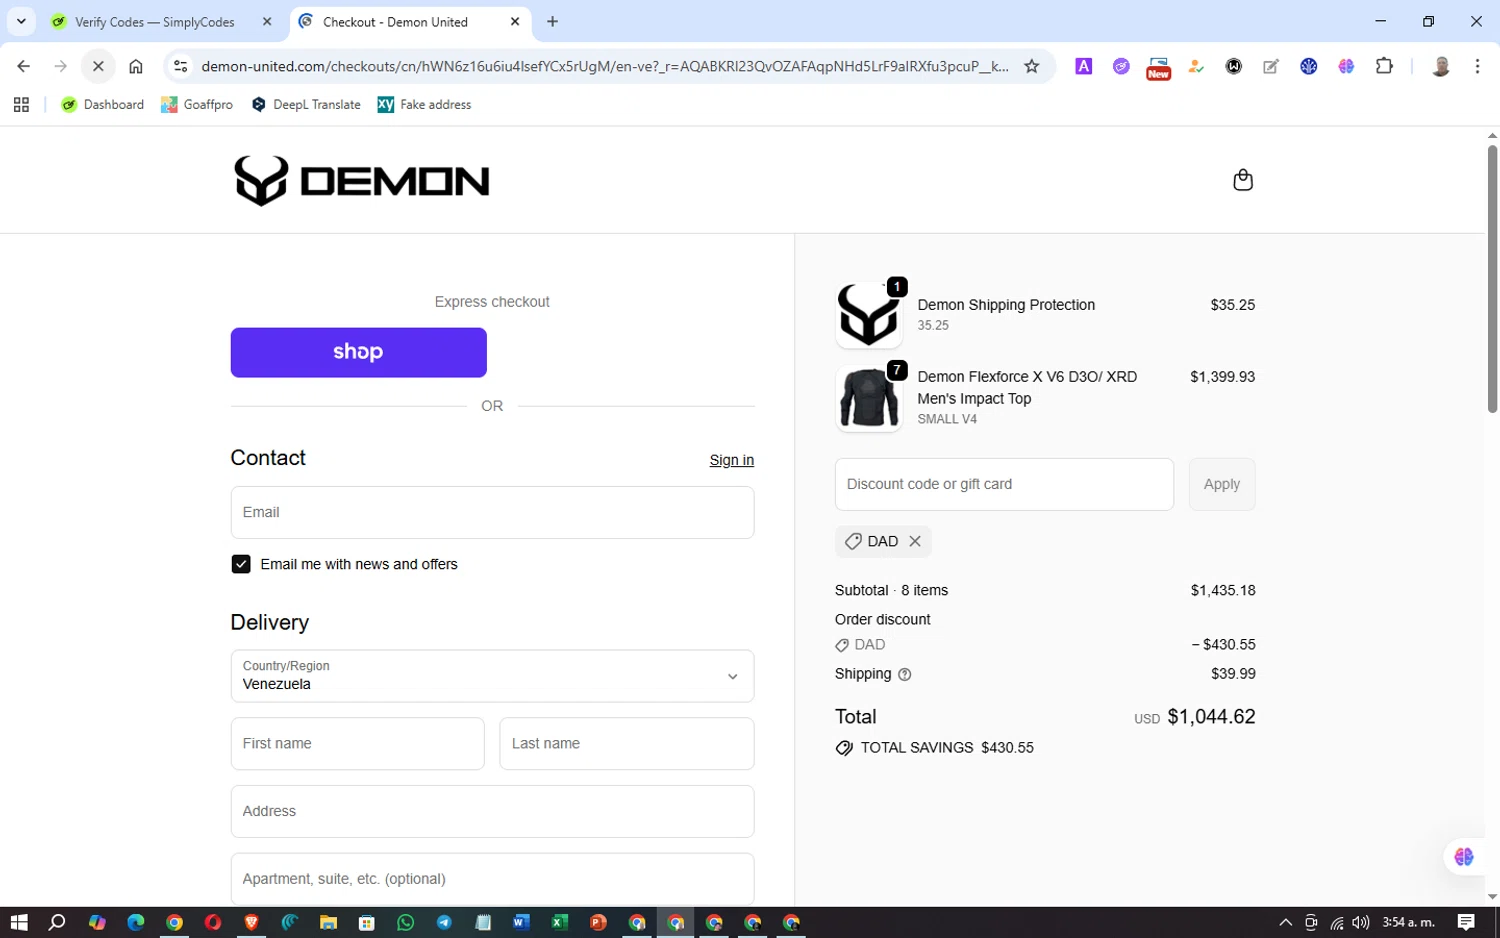The width and height of the screenshot is (1500, 938).
Task: Stop page loading with the X button
Action: (x=98, y=66)
